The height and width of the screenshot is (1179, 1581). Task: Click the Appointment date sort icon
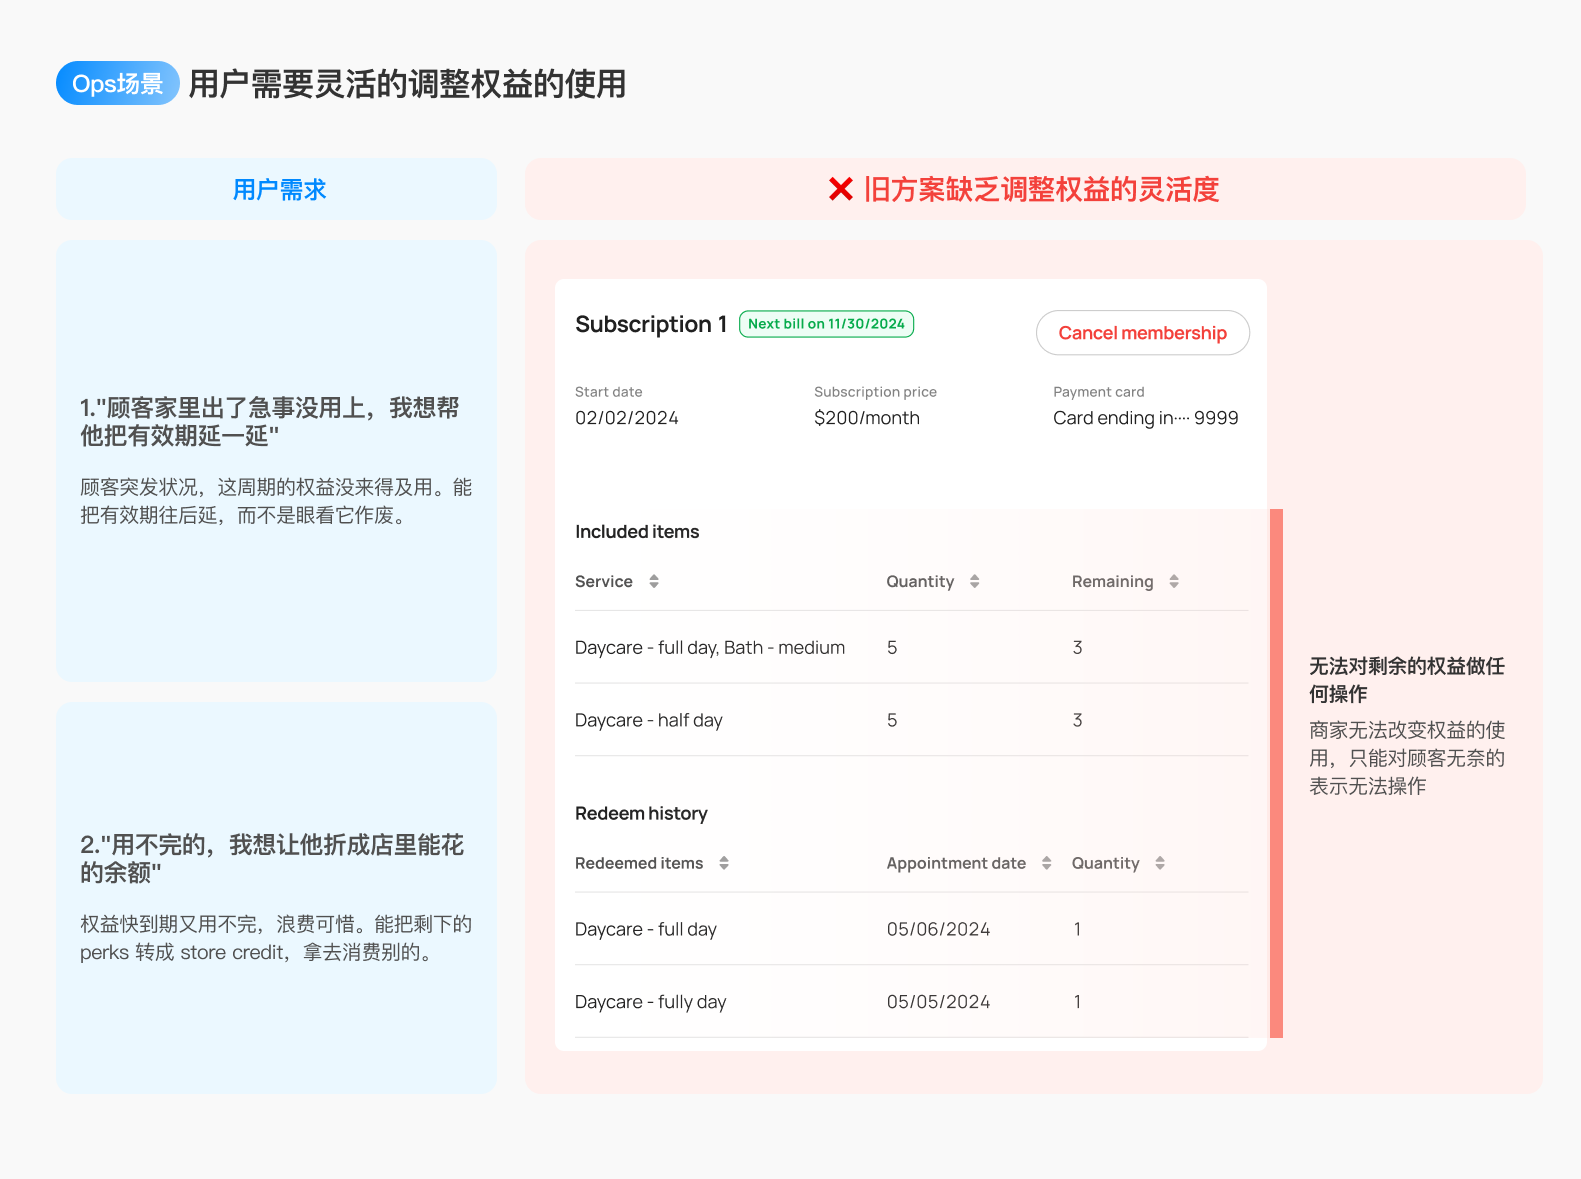(x=1046, y=863)
